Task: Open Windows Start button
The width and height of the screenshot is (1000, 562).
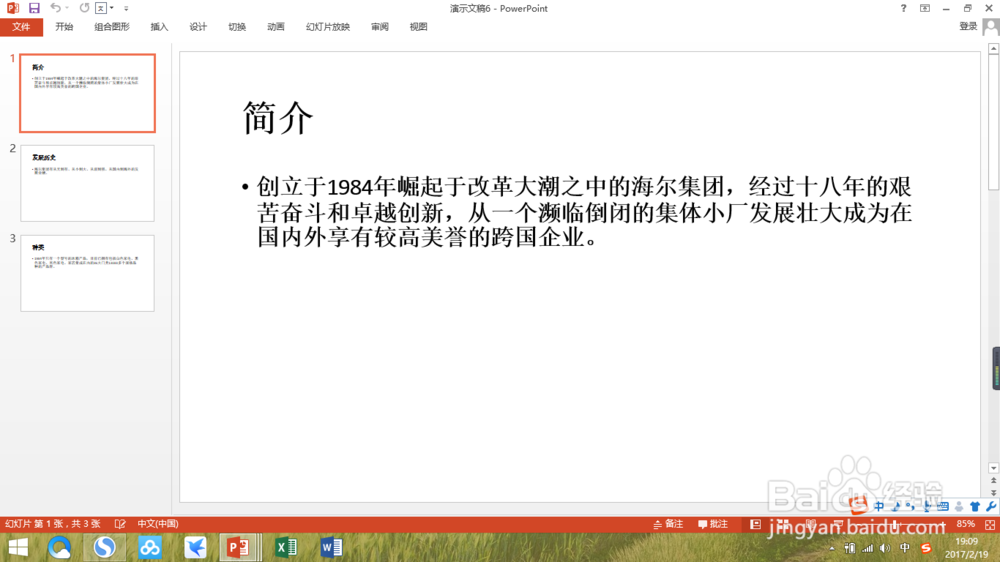Action: coord(18,547)
